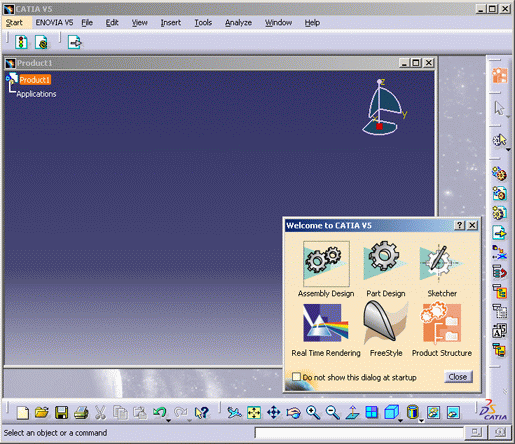Select Real Time Rendering workbench

coord(326,323)
